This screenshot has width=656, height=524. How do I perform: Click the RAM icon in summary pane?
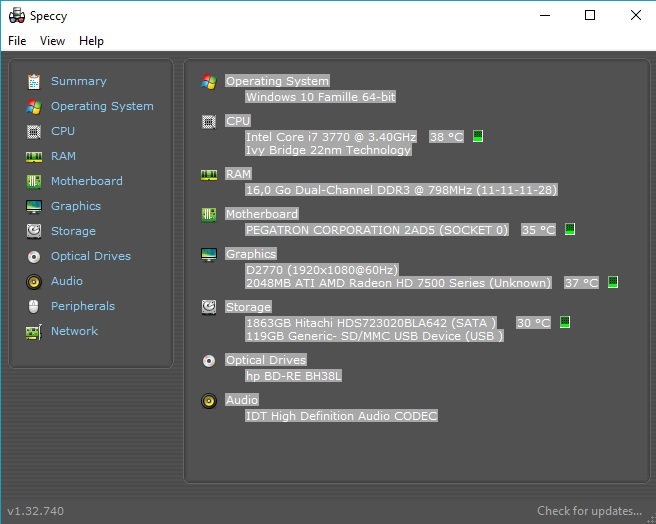click(x=209, y=175)
